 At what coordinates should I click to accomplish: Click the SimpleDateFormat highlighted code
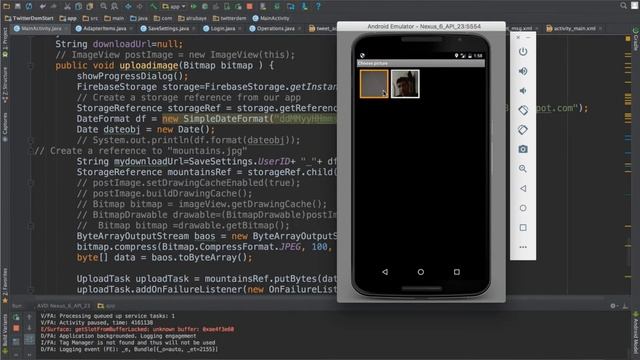(250, 119)
